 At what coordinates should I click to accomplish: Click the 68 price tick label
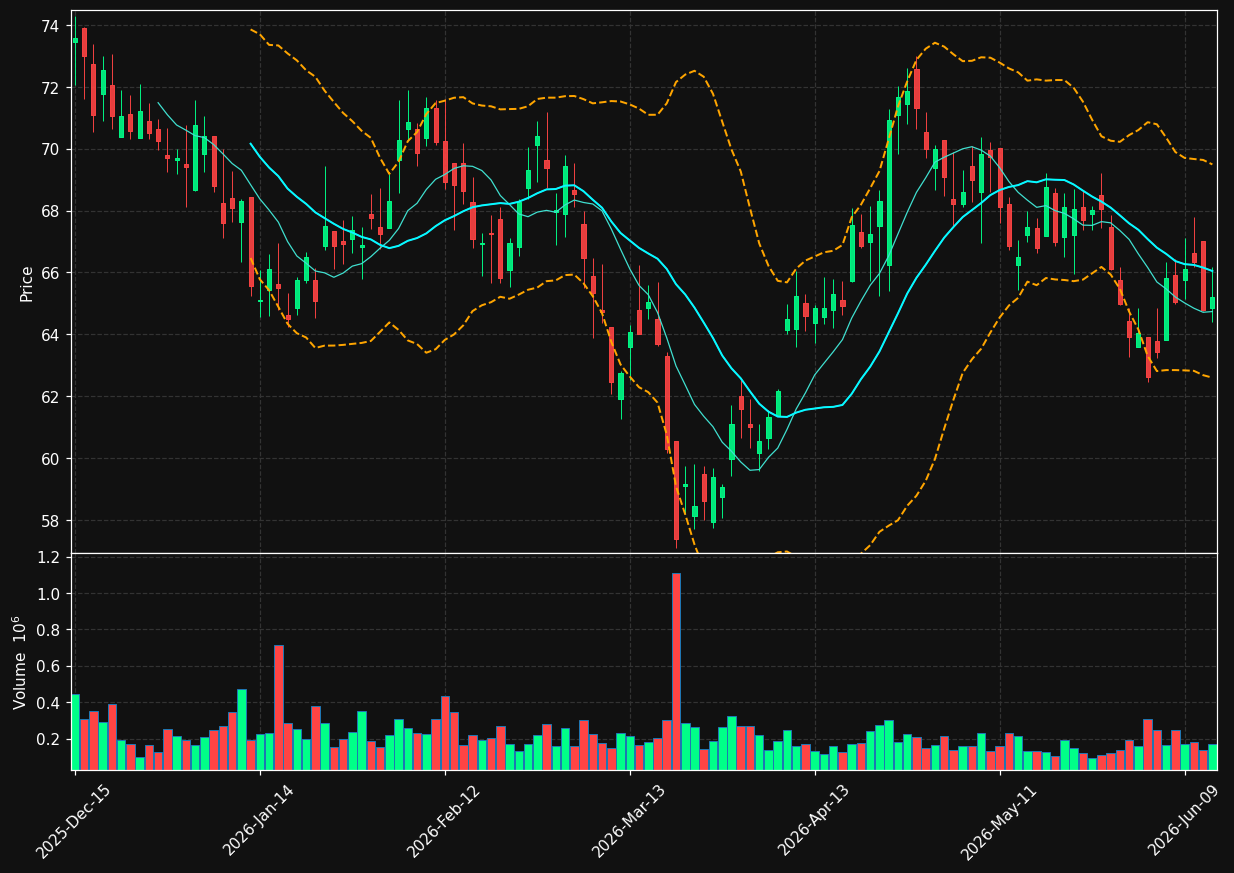tap(51, 212)
